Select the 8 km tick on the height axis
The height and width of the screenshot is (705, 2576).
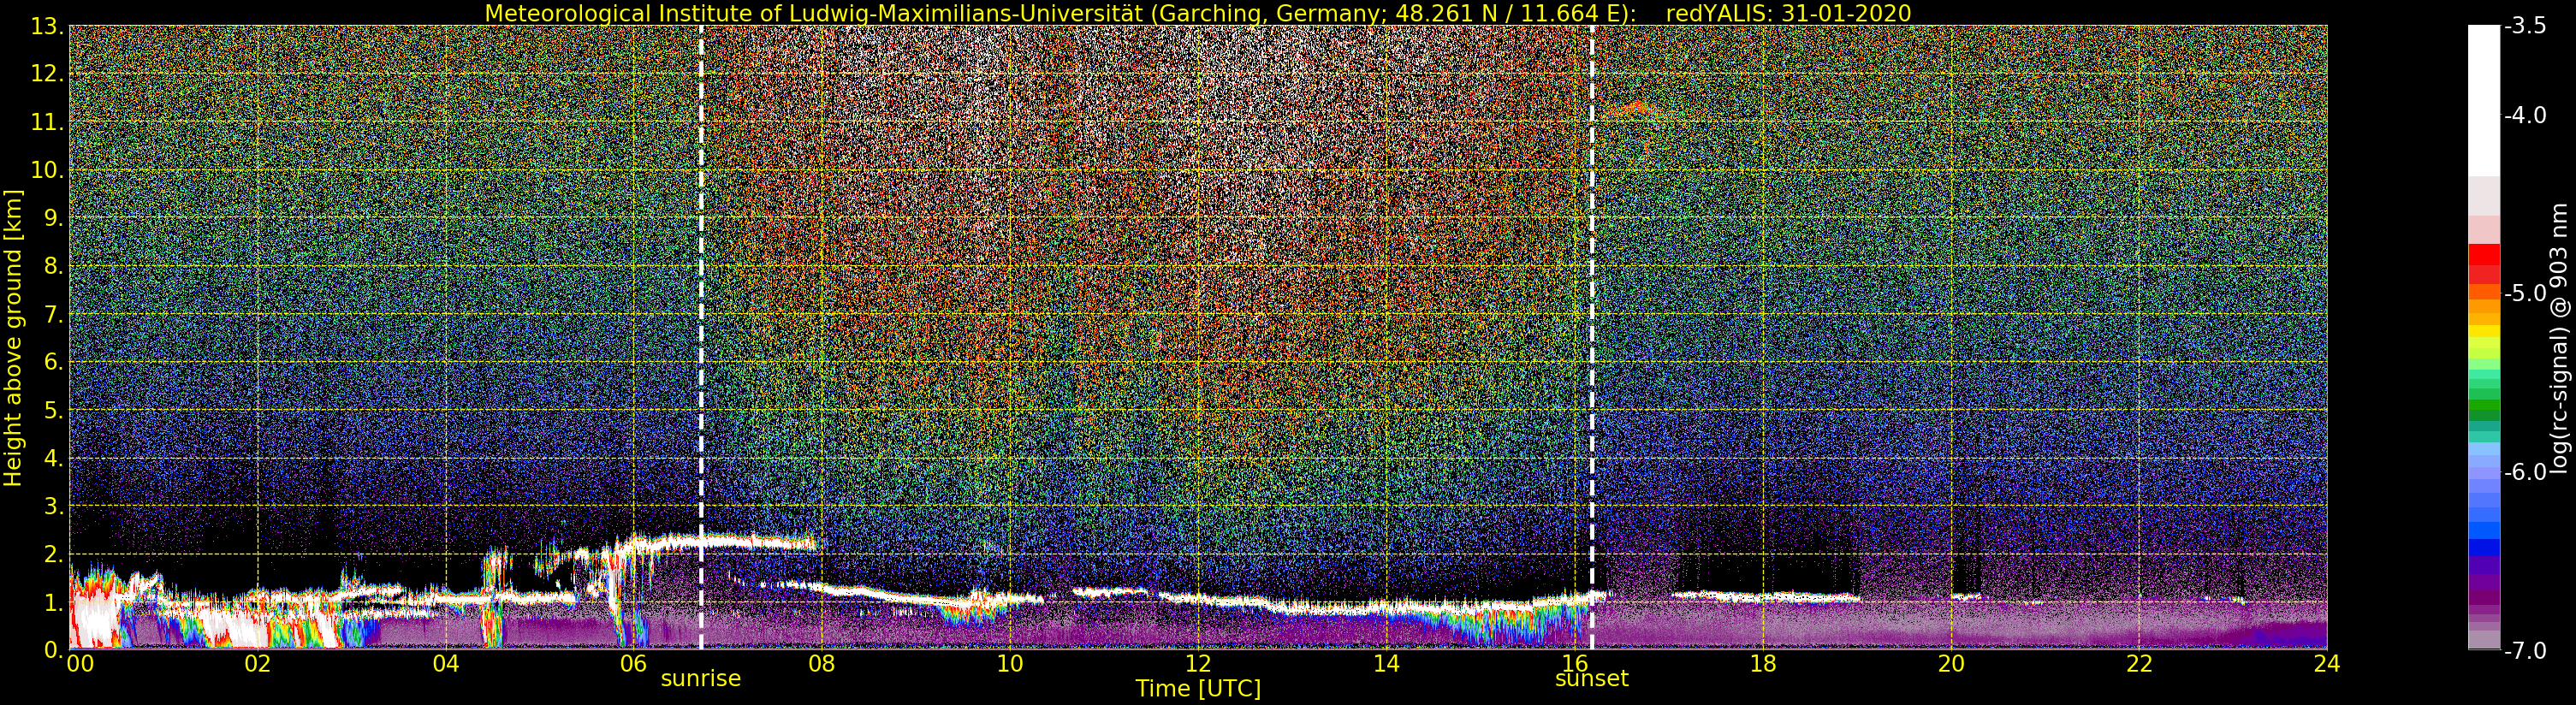coord(54,267)
